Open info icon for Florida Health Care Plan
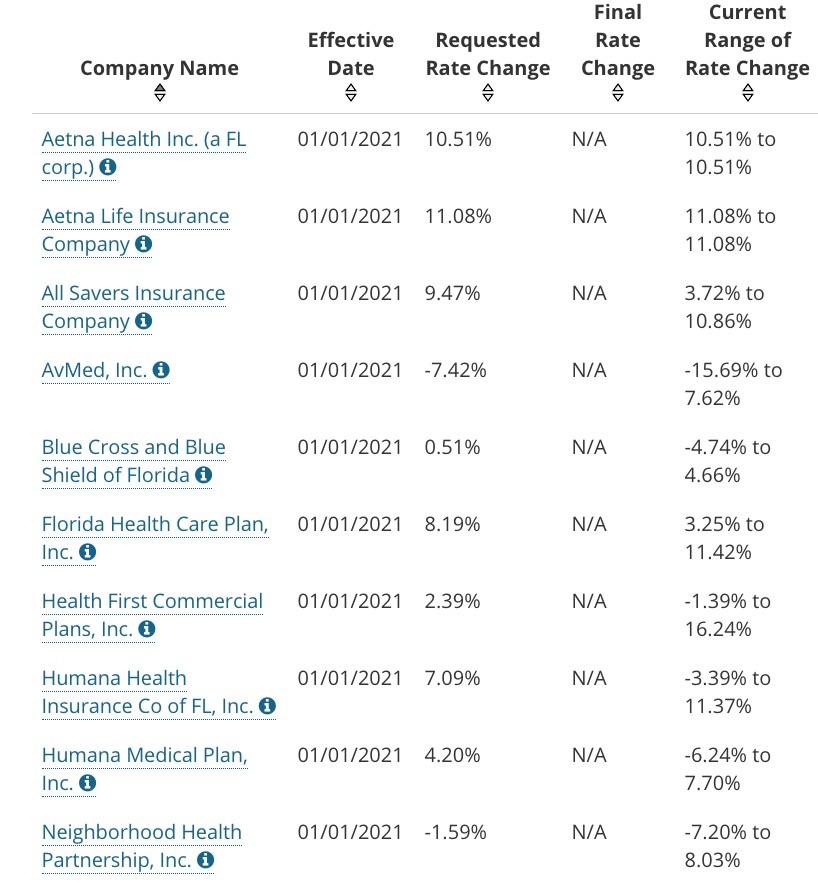 click(x=88, y=553)
